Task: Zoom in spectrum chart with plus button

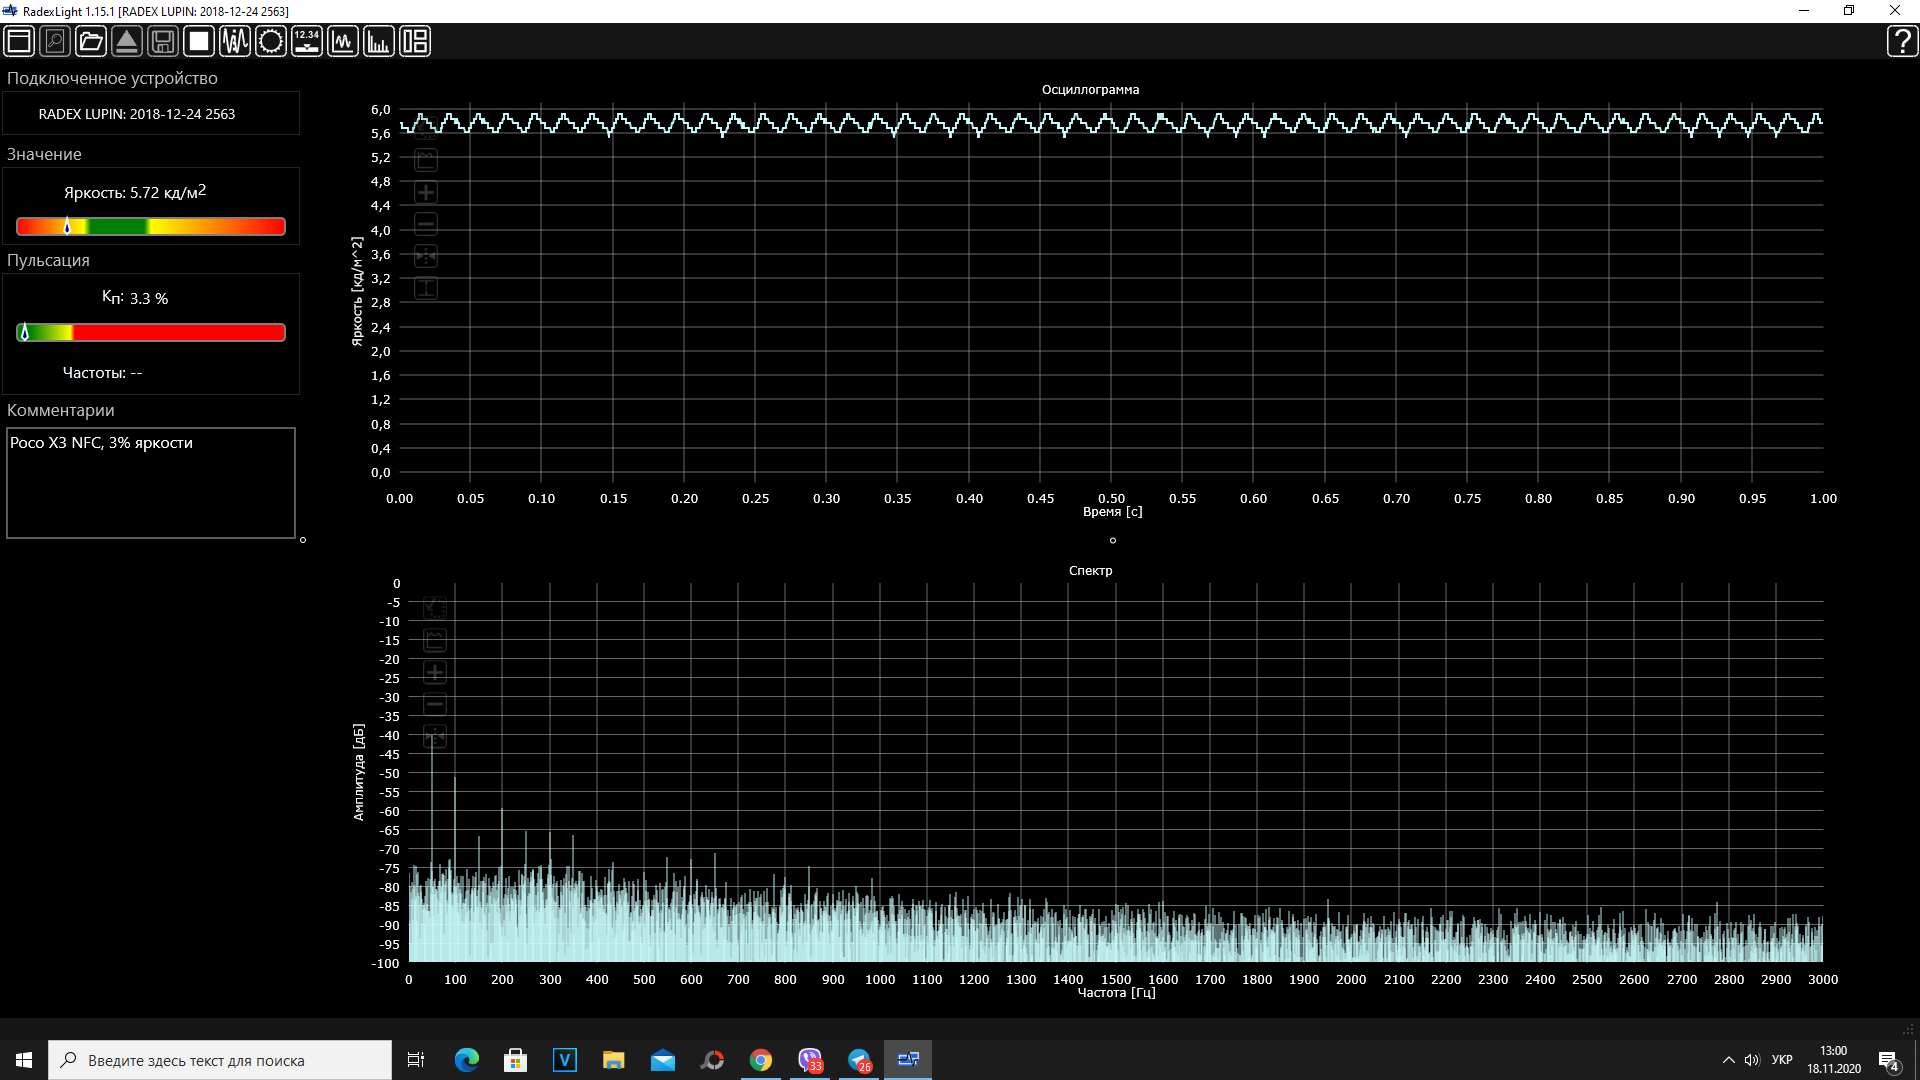Action: pyautogui.click(x=435, y=672)
